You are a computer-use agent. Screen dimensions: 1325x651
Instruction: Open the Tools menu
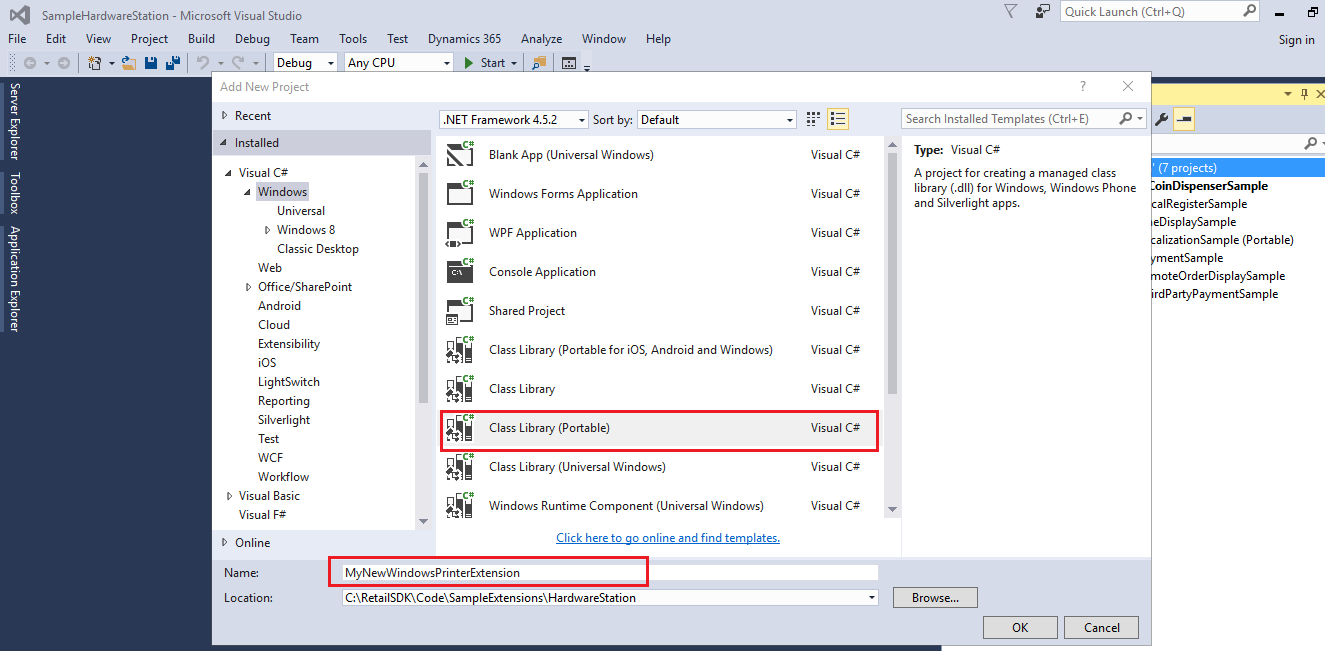point(353,38)
